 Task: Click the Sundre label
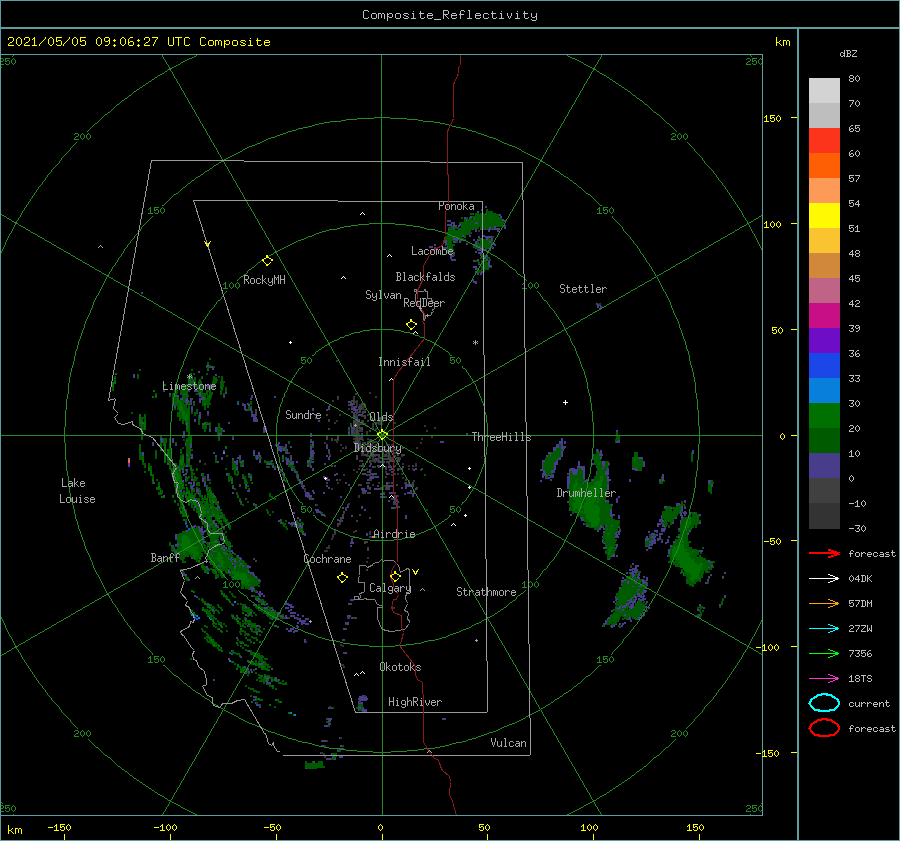pyautogui.click(x=303, y=415)
